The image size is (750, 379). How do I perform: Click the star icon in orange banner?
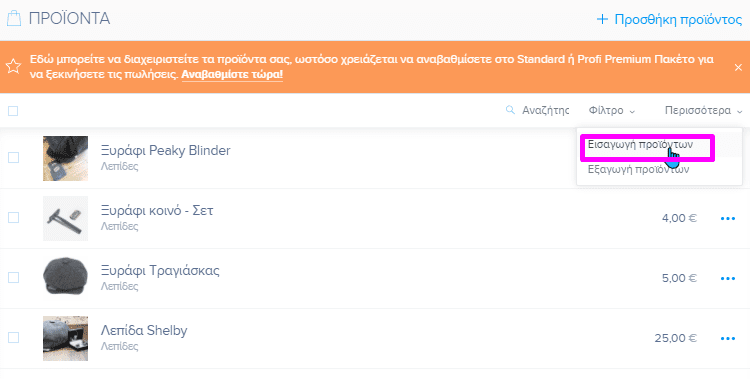[x=13, y=66]
